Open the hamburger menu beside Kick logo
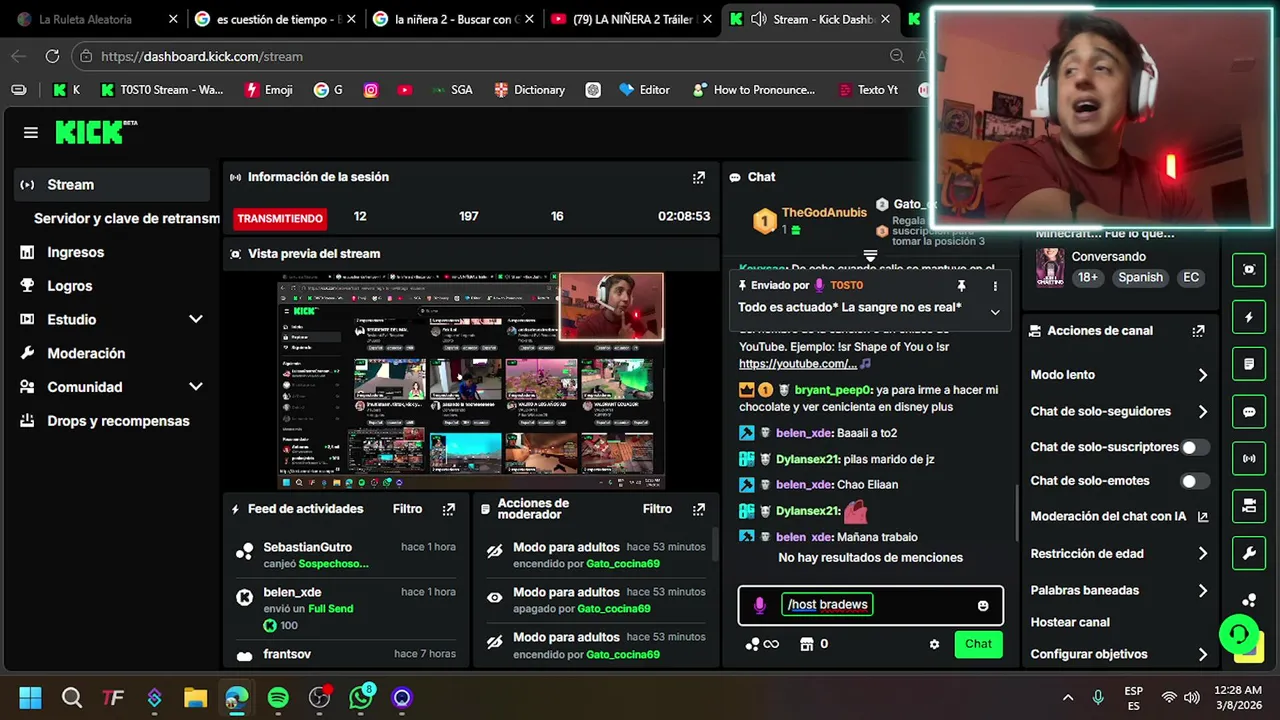The image size is (1280, 720). pyautogui.click(x=31, y=133)
